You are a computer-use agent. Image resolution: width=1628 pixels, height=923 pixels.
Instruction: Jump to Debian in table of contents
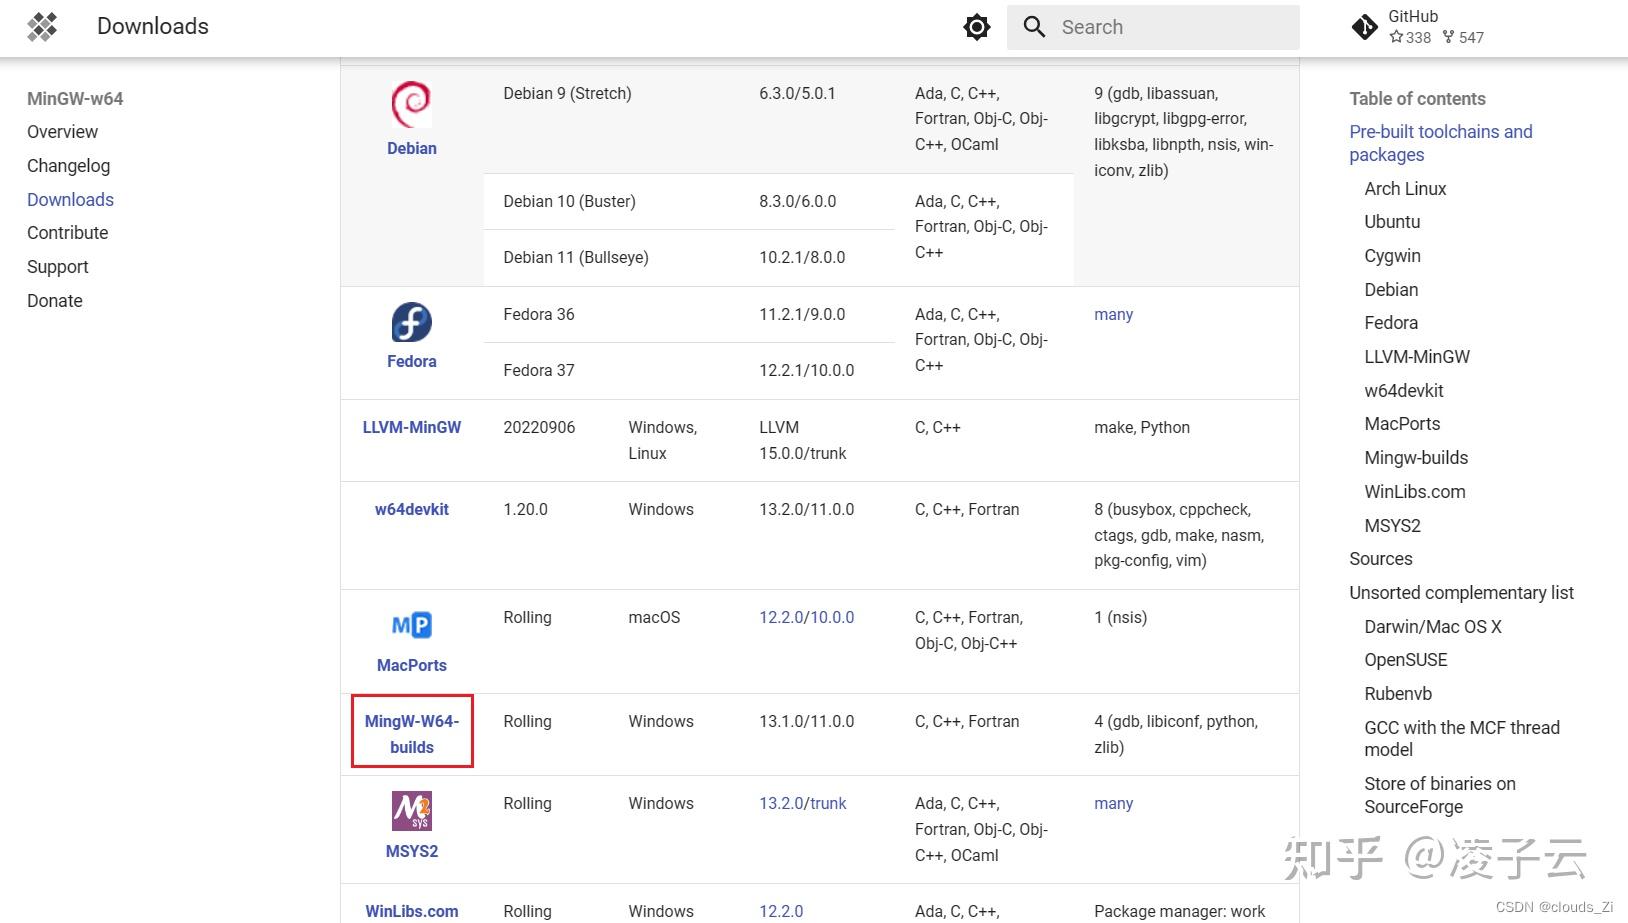[x=1391, y=290]
